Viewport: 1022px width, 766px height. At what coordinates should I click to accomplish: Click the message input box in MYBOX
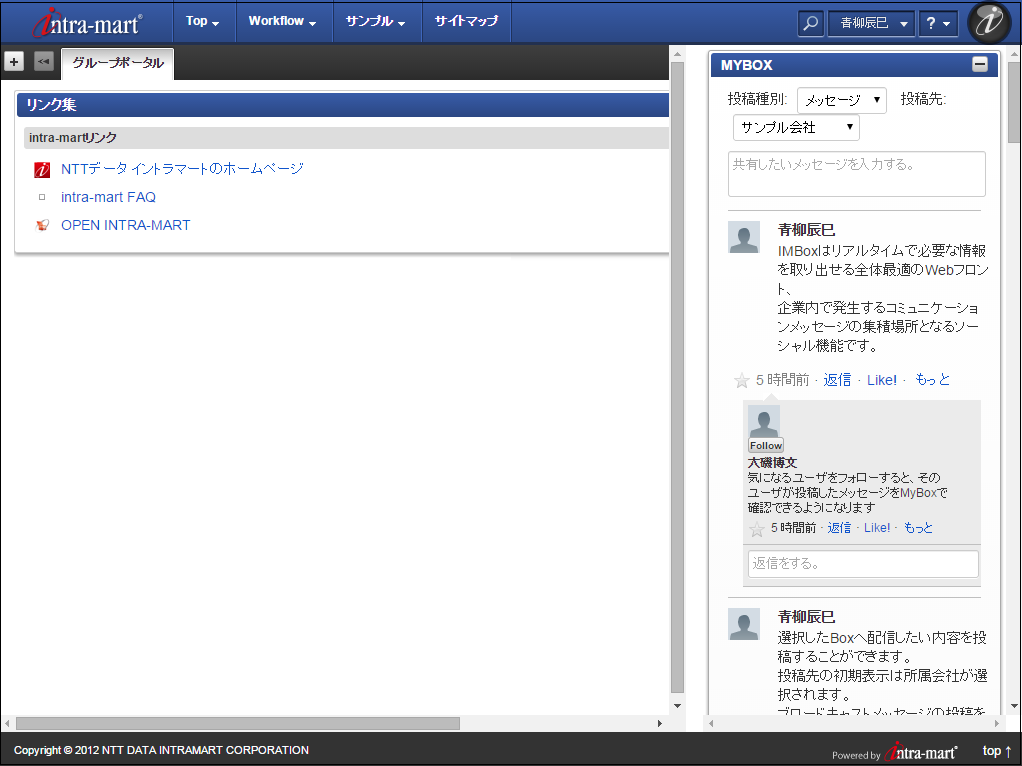856,174
